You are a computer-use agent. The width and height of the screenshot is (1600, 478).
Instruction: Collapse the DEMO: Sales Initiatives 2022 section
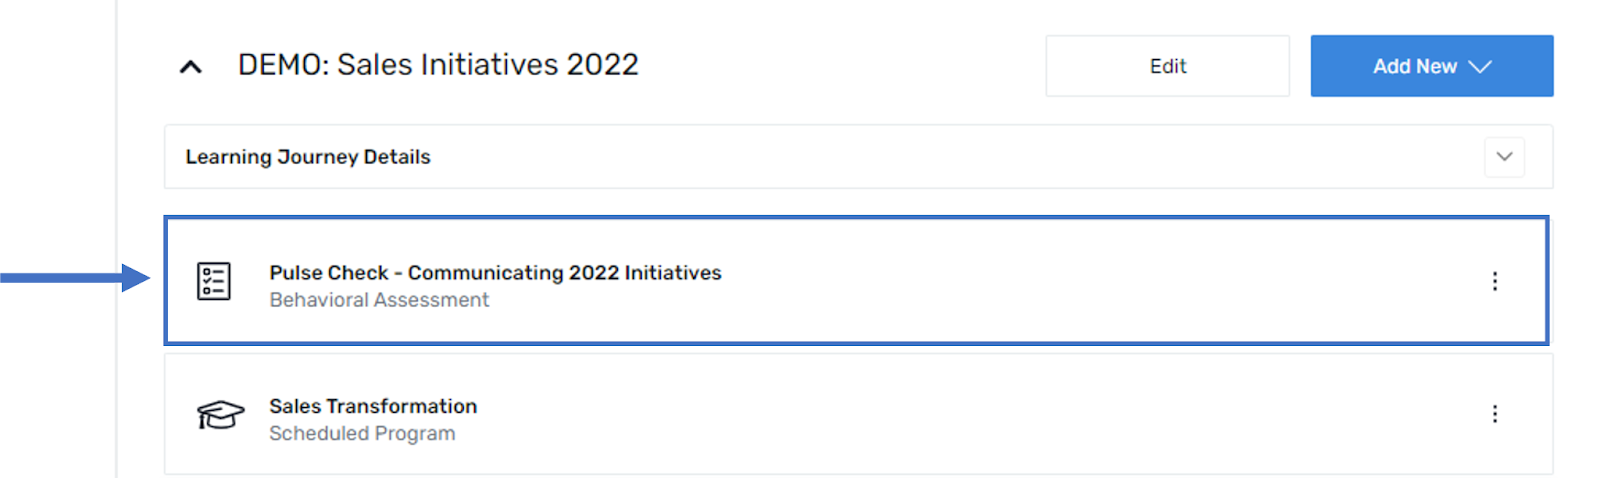[x=190, y=67]
